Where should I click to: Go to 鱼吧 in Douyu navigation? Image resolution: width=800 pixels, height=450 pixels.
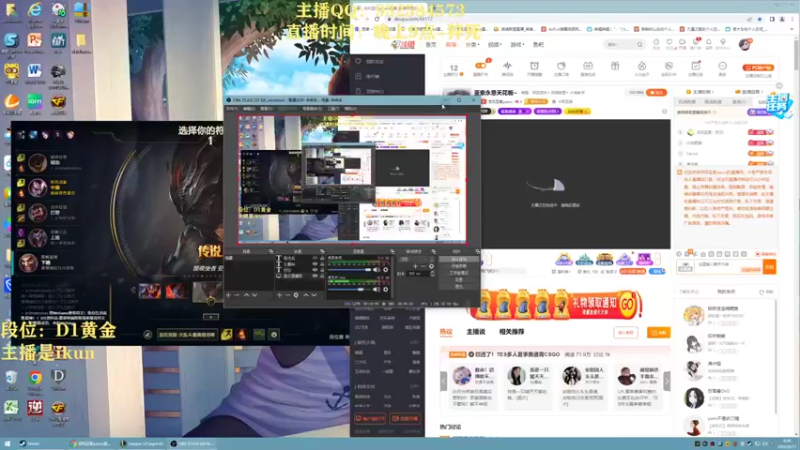click(538, 45)
